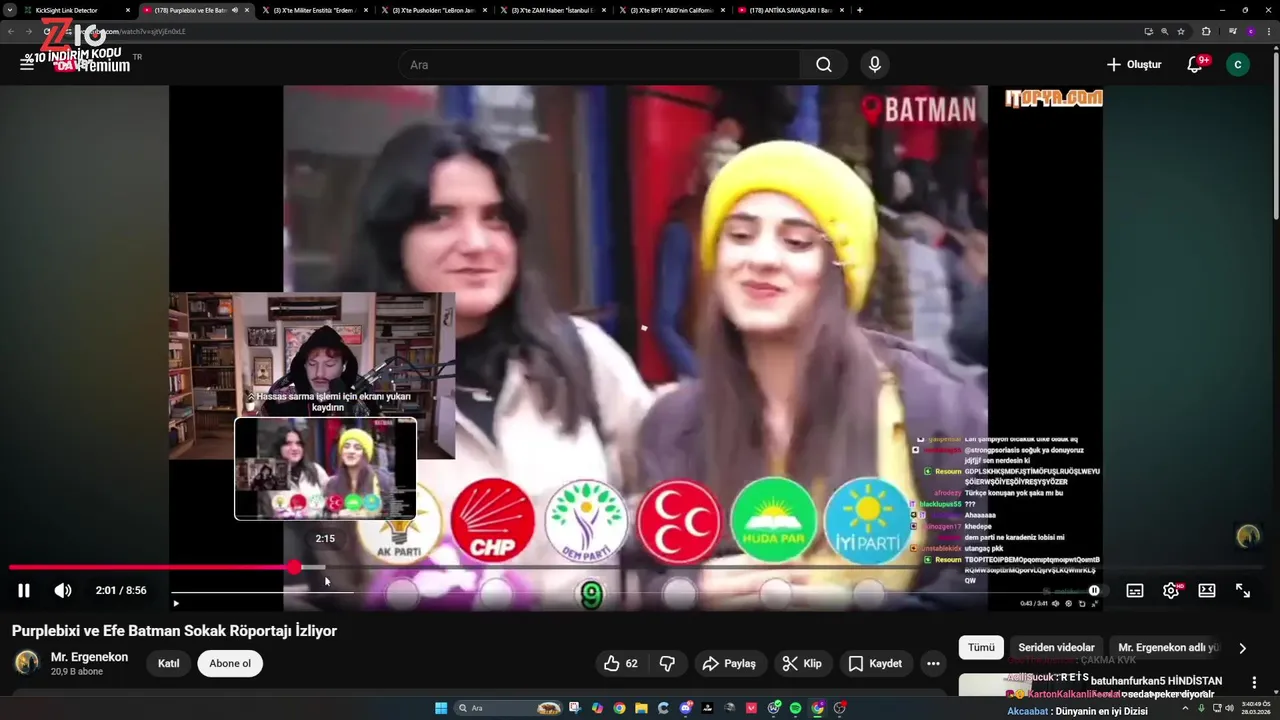This screenshot has width=1280, height=720.
Task: Click the video title text
Action: (174, 631)
